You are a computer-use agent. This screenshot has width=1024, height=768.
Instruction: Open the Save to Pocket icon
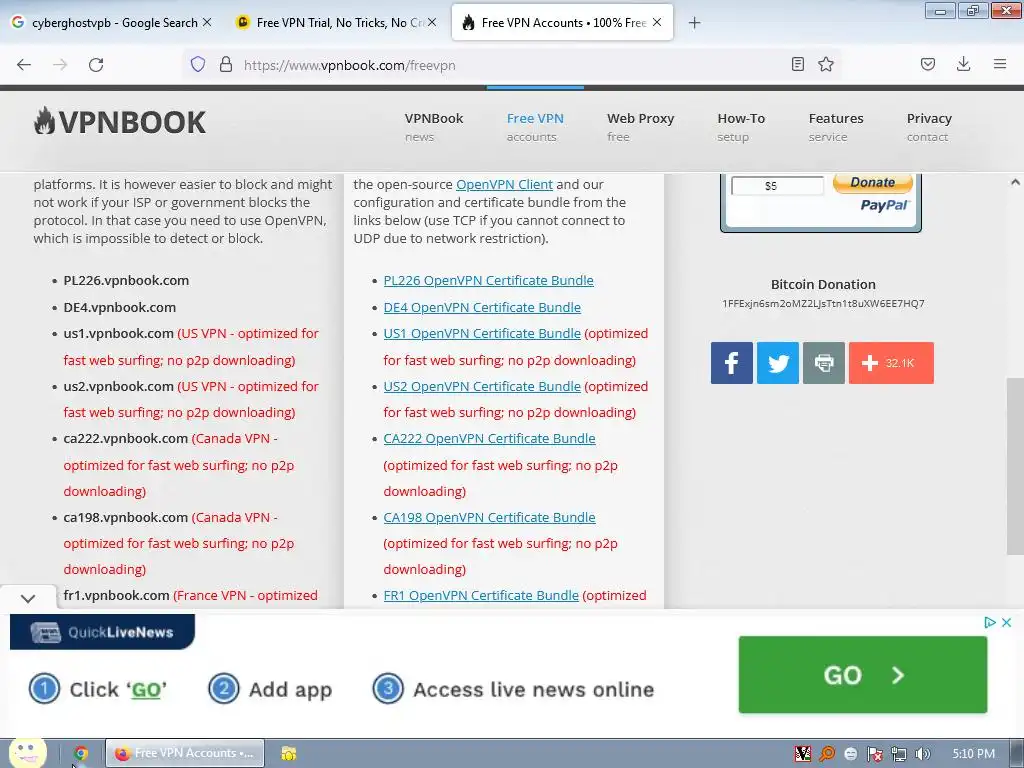click(927, 64)
